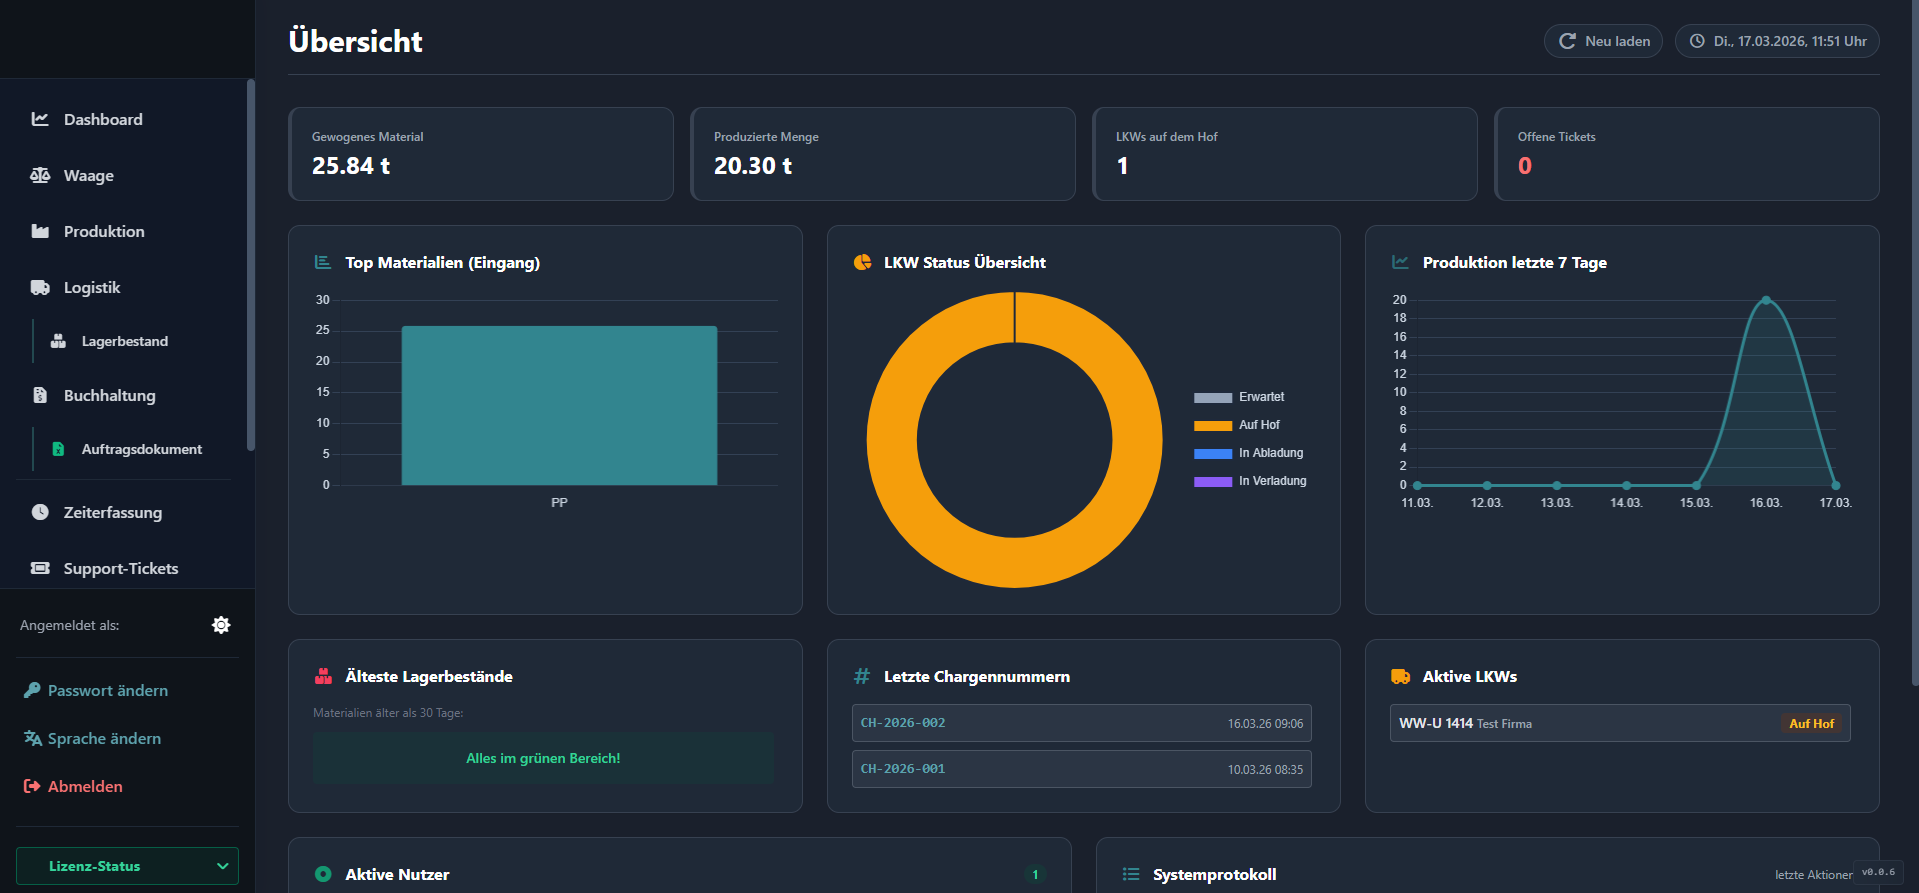1919x893 pixels.
Task: Click the Lagerbestand boxes icon
Action: (x=58, y=341)
